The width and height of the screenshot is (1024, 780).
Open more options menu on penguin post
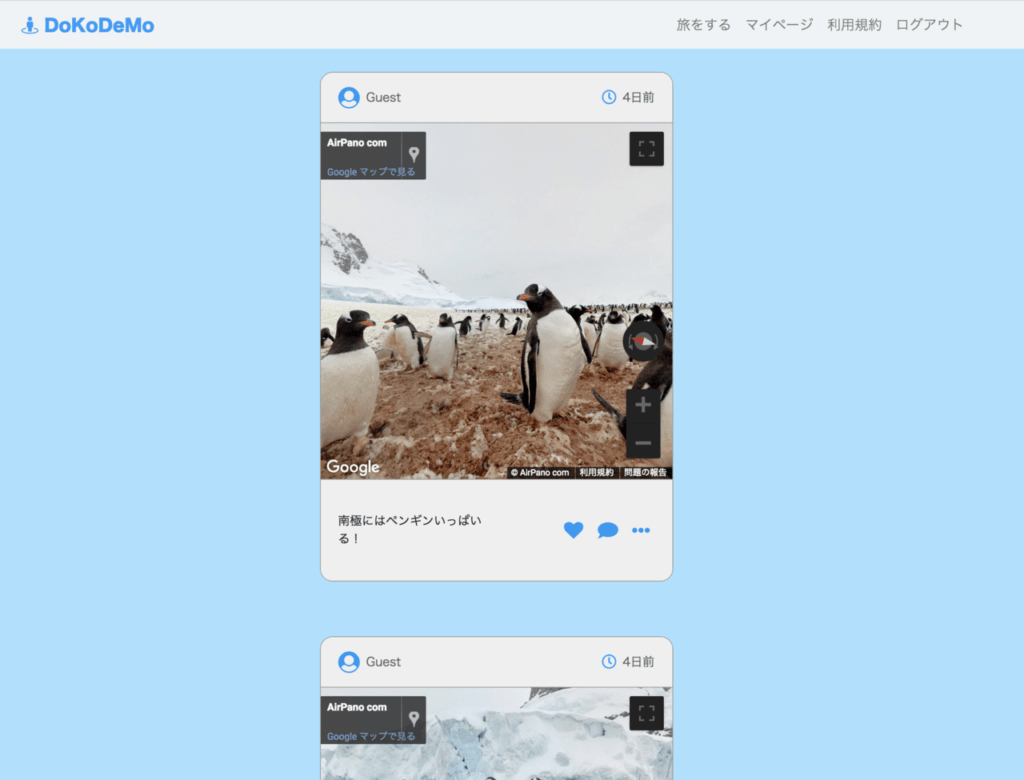pyautogui.click(x=641, y=530)
